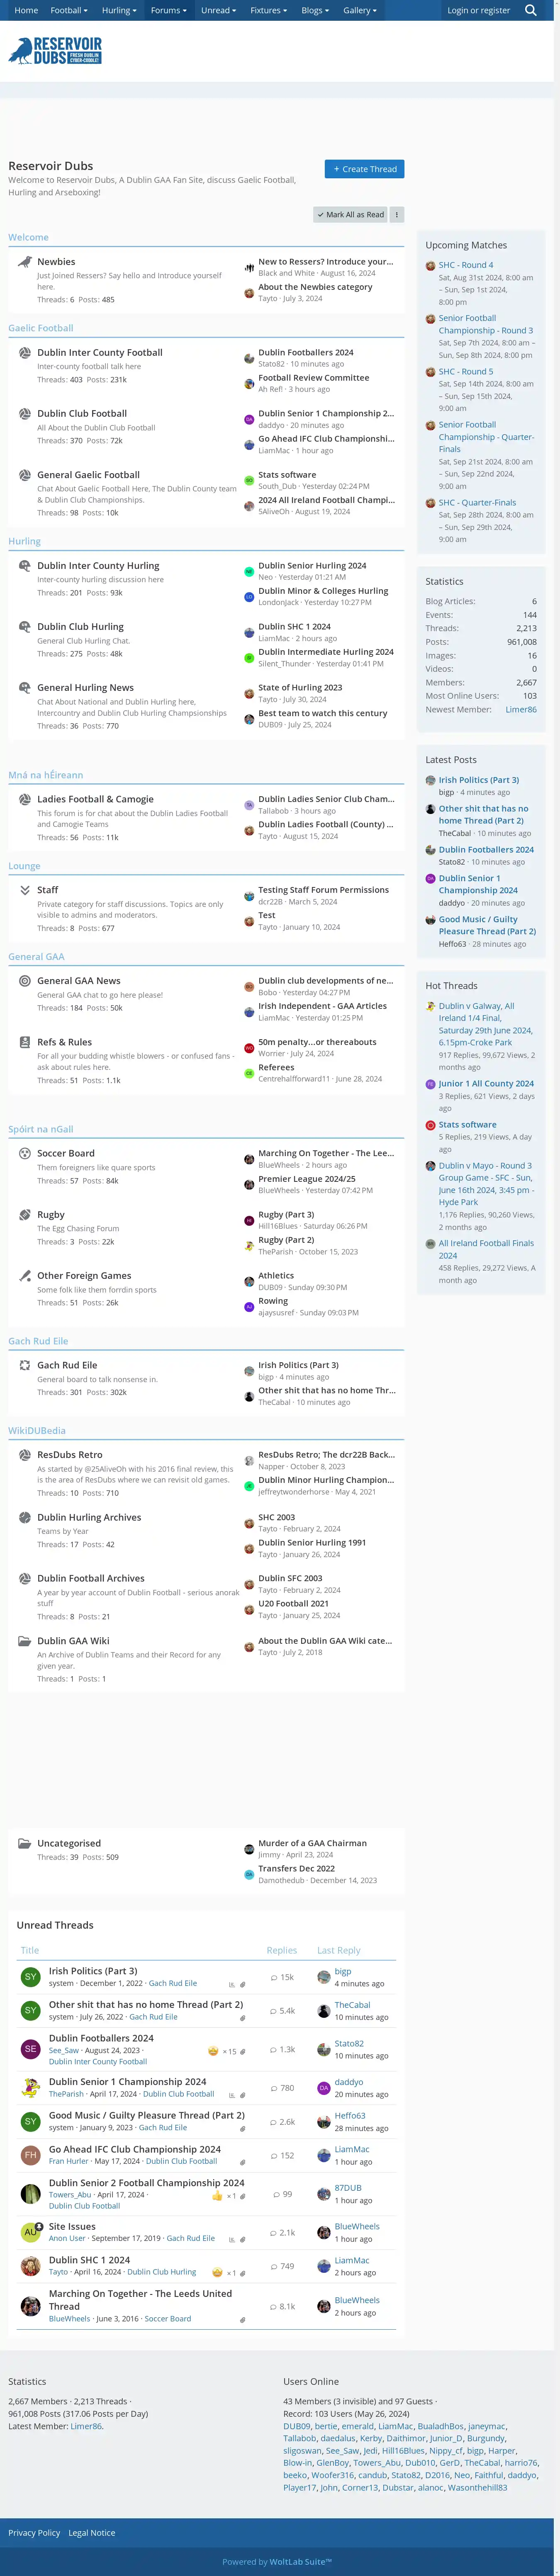Image resolution: width=560 pixels, height=2576 pixels.
Task: Click the Newbies forum bird icon
Action: tap(24, 262)
